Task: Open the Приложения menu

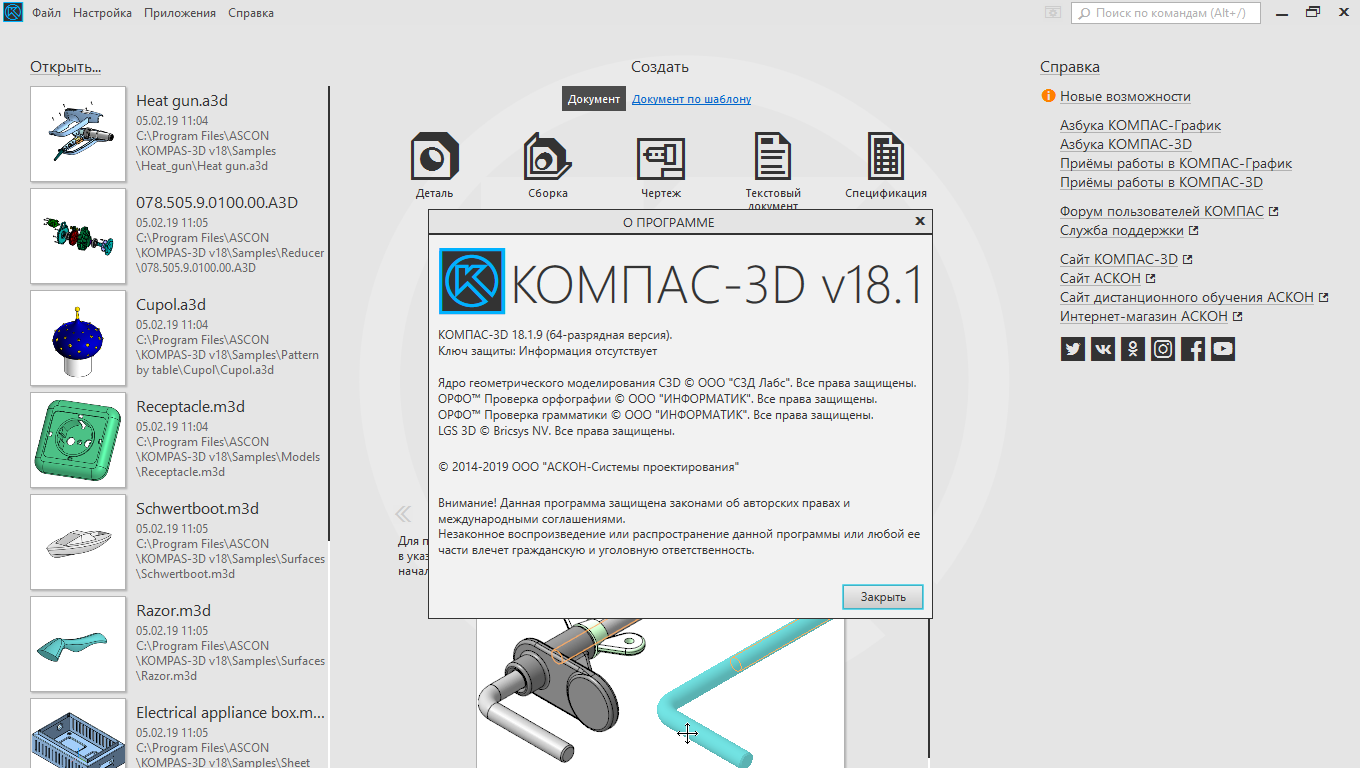Action: [x=179, y=13]
